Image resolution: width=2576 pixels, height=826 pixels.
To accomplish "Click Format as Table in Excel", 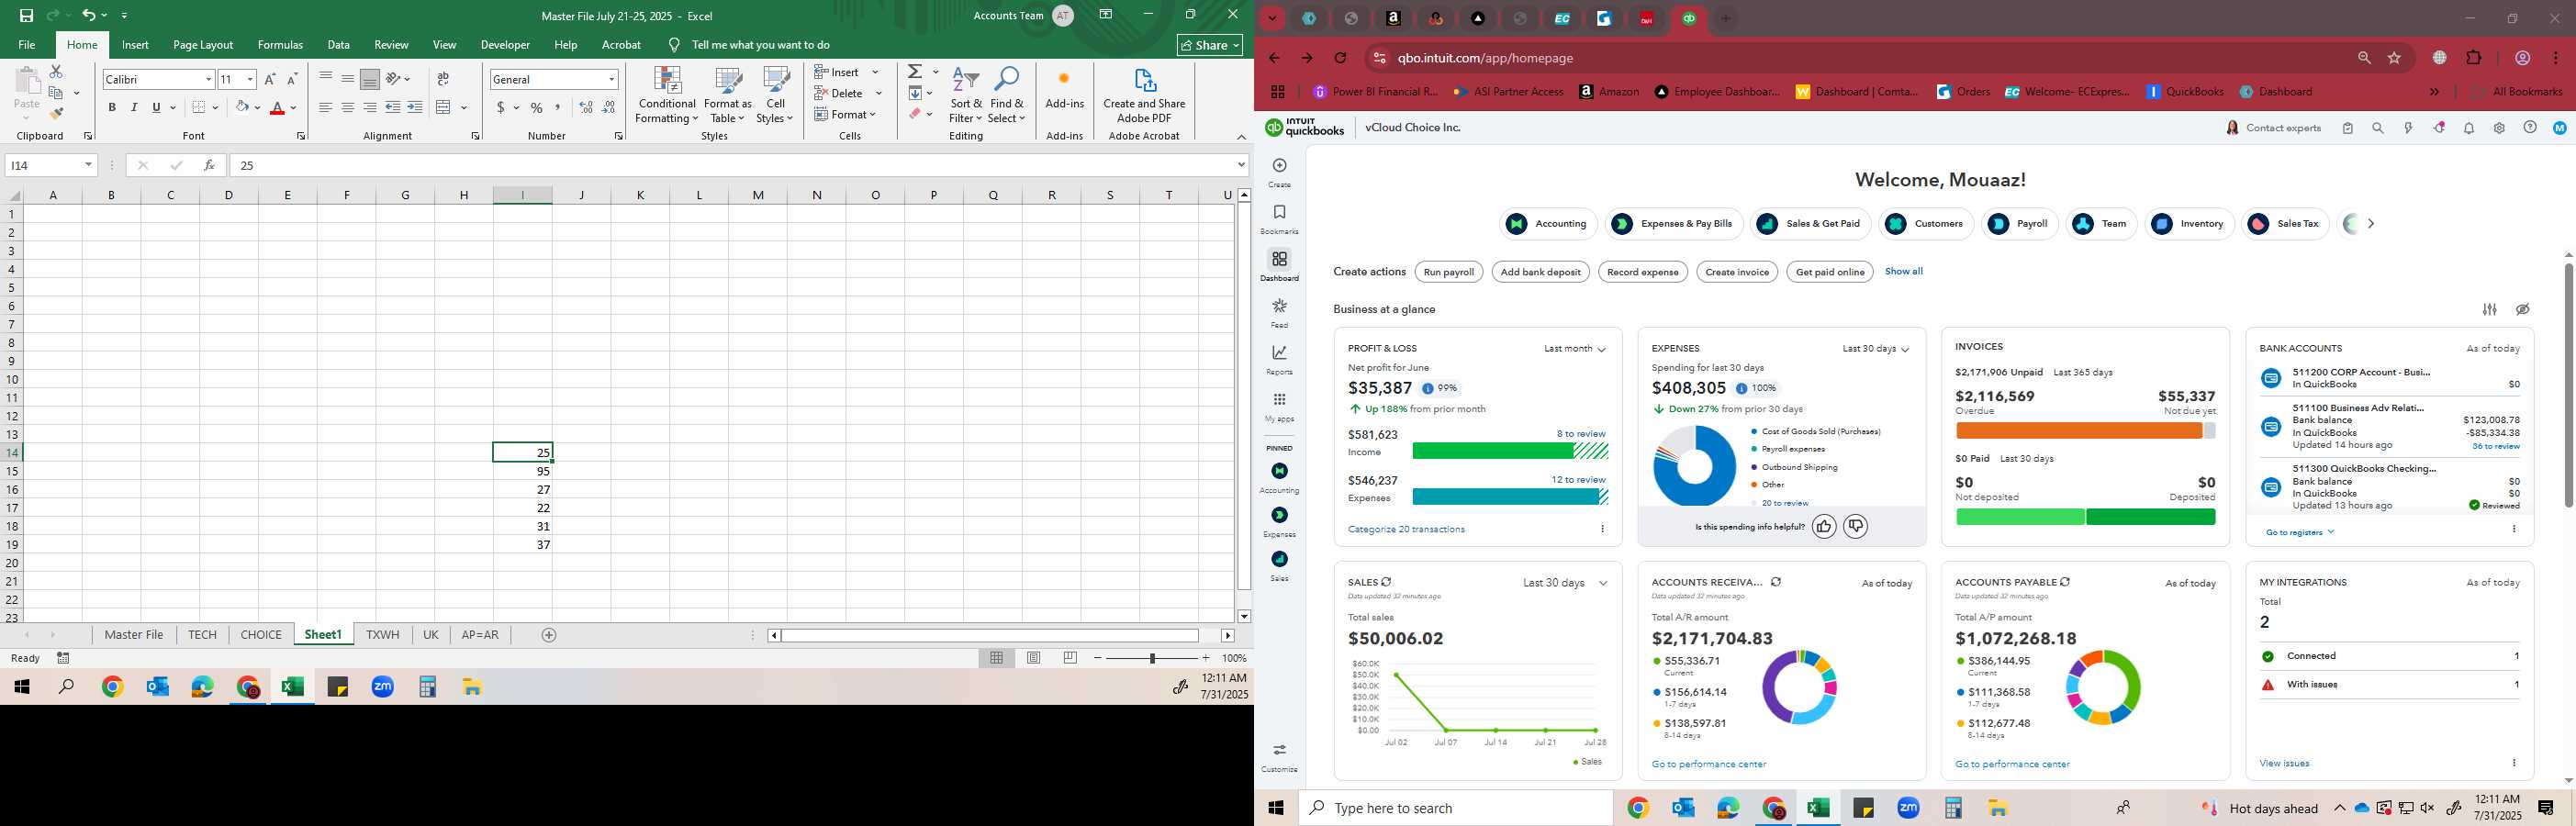I will pyautogui.click(x=728, y=96).
